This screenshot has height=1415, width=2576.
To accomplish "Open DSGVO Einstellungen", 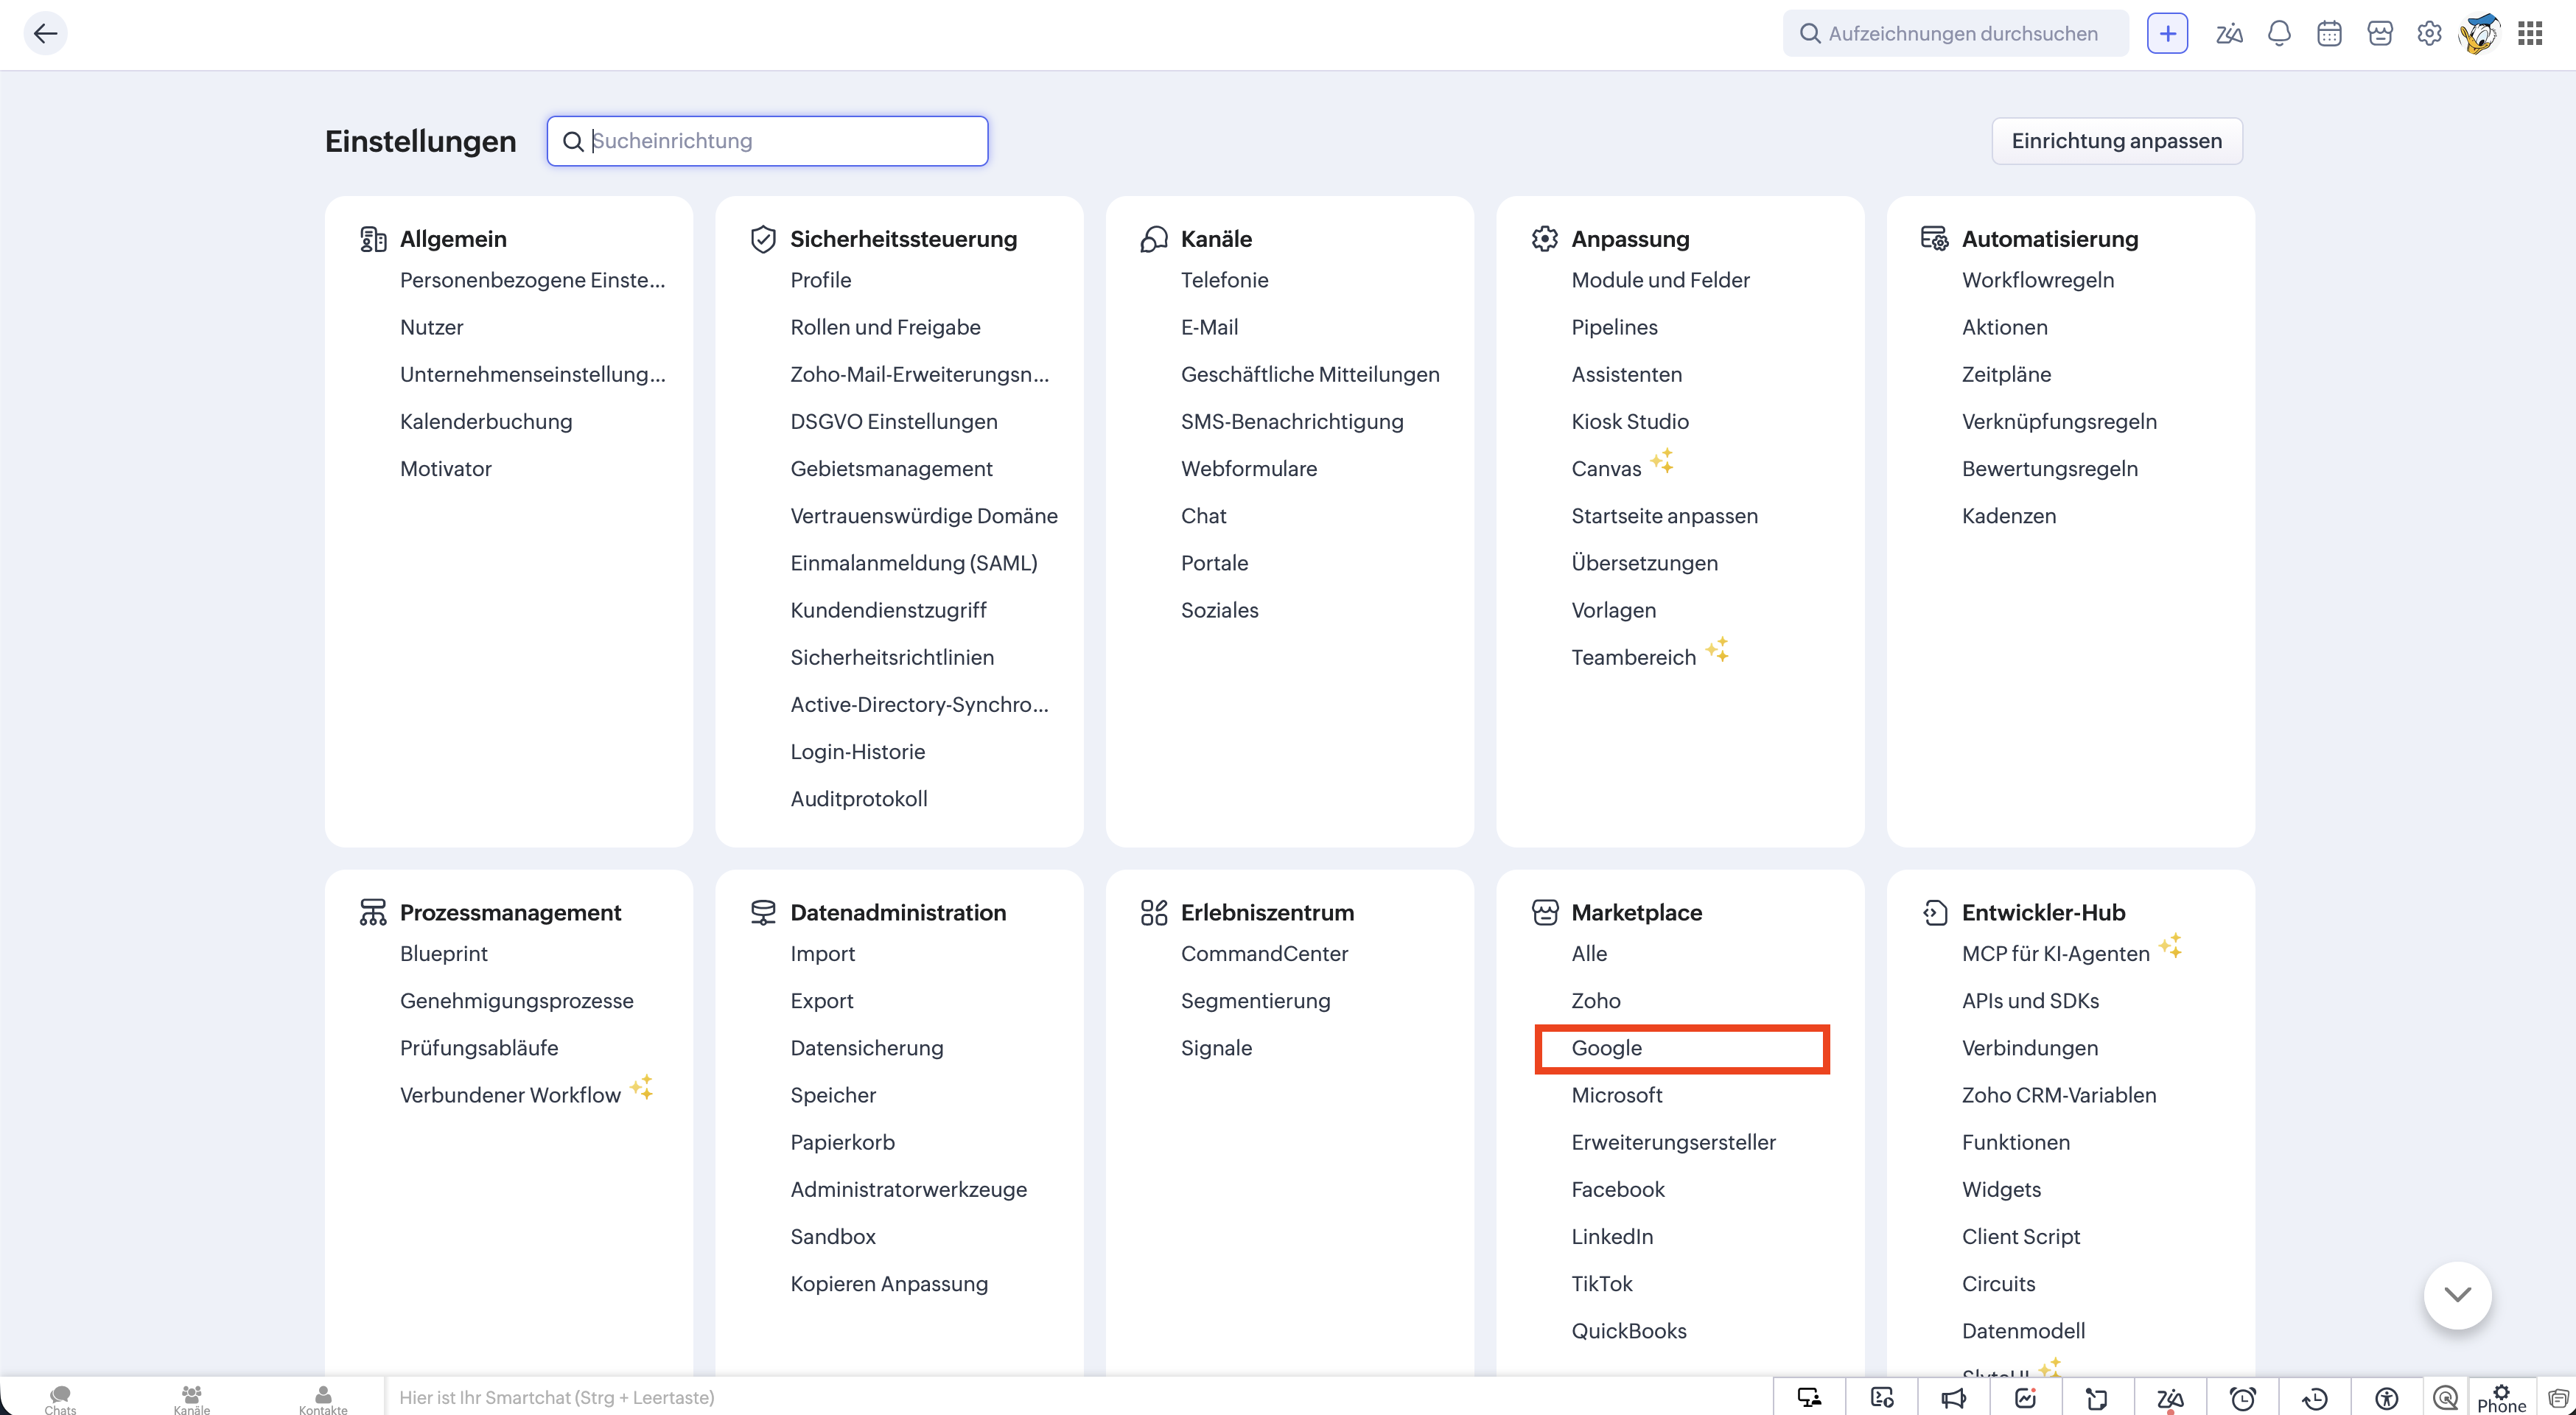I will pyautogui.click(x=893, y=421).
